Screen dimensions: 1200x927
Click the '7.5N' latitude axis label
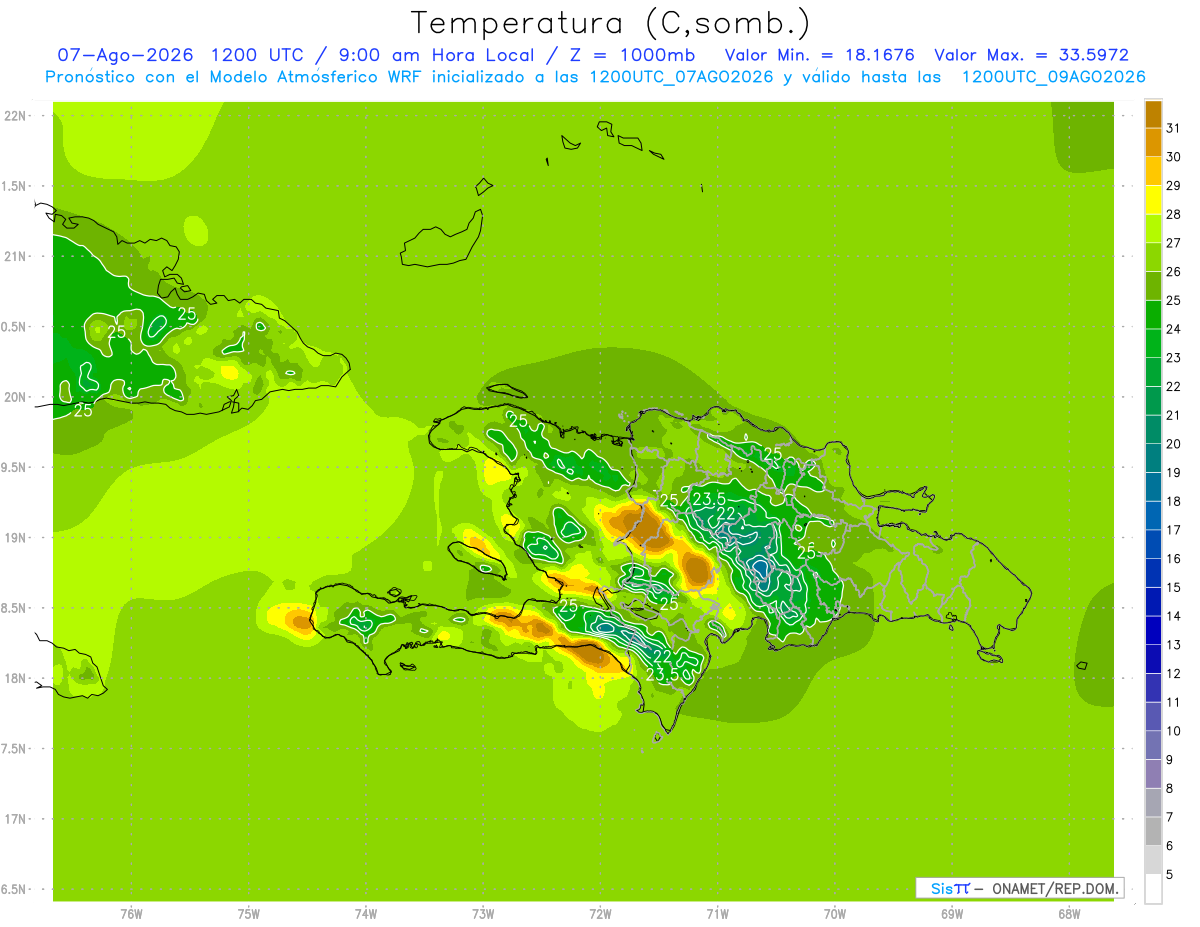point(15,749)
